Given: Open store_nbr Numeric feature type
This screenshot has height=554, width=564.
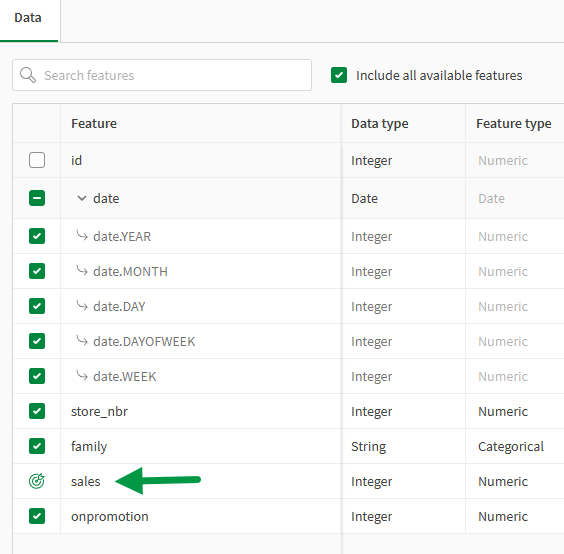Looking at the screenshot, I should pos(503,411).
